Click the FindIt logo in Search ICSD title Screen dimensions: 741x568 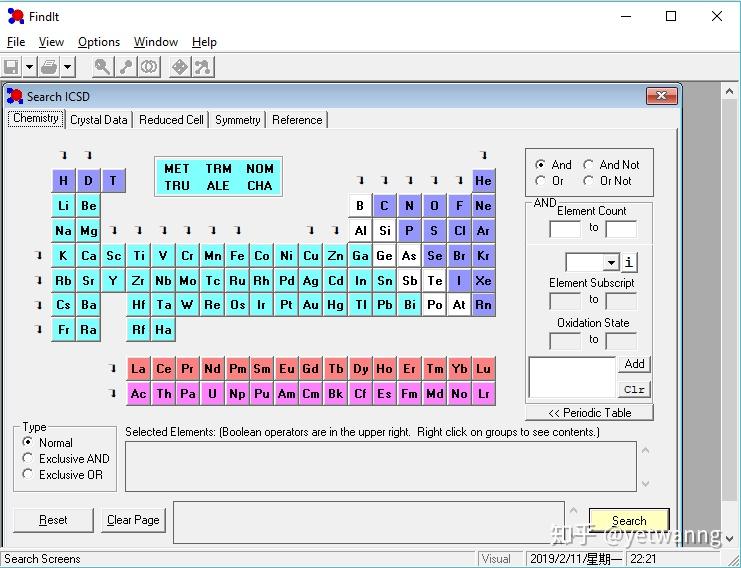(x=15, y=96)
